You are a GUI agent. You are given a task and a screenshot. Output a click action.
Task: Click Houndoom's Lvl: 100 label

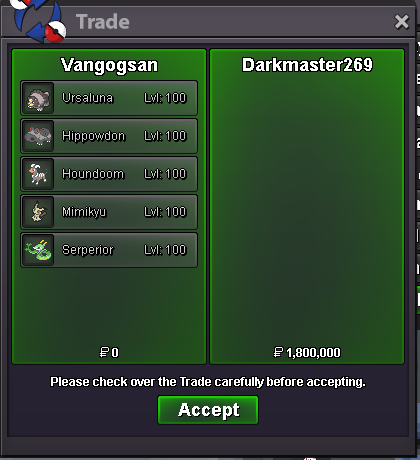click(x=165, y=174)
